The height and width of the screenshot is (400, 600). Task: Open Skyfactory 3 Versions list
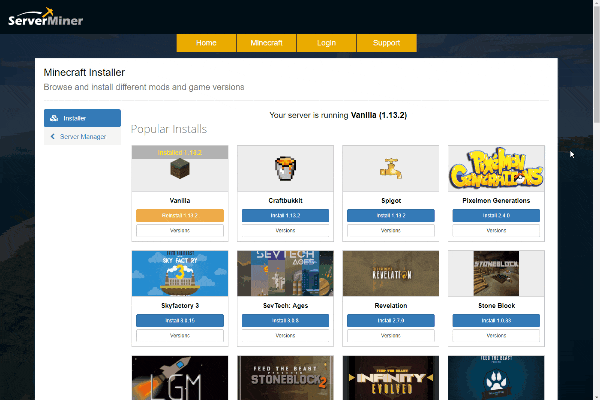[x=180, y=336]
